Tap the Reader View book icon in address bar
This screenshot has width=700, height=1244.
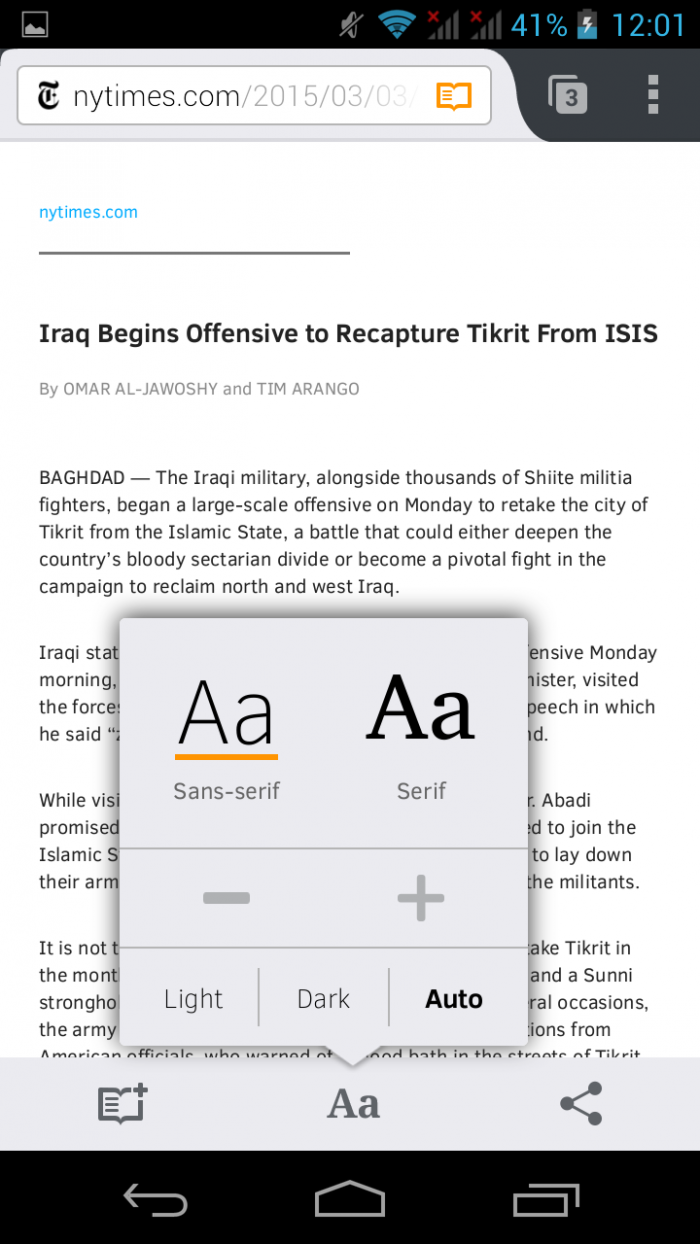point(453,96)
